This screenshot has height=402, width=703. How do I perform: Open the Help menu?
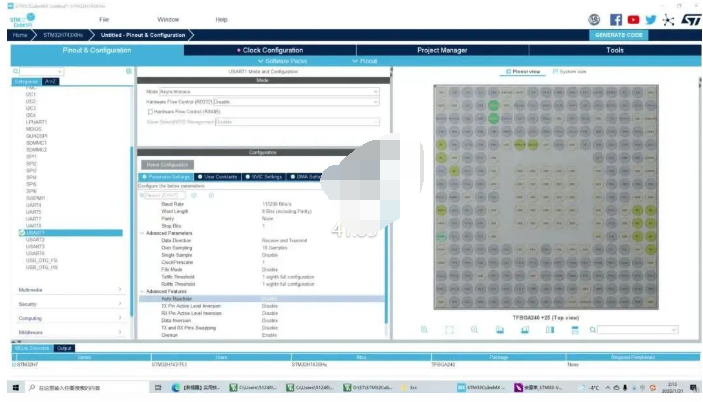(221, 20)
